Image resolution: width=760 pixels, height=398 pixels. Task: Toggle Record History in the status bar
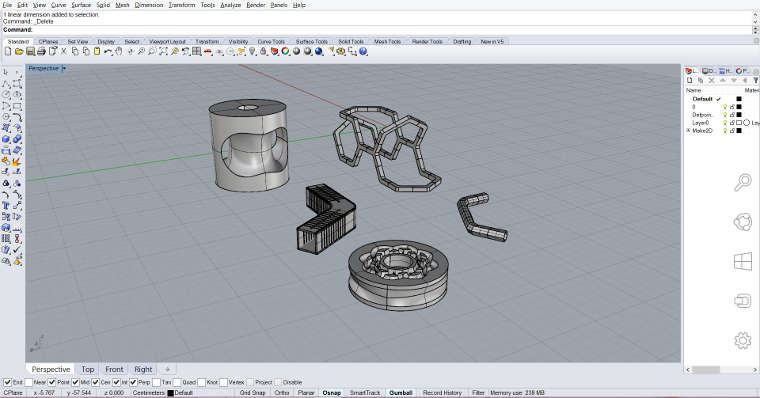(442, 393)
